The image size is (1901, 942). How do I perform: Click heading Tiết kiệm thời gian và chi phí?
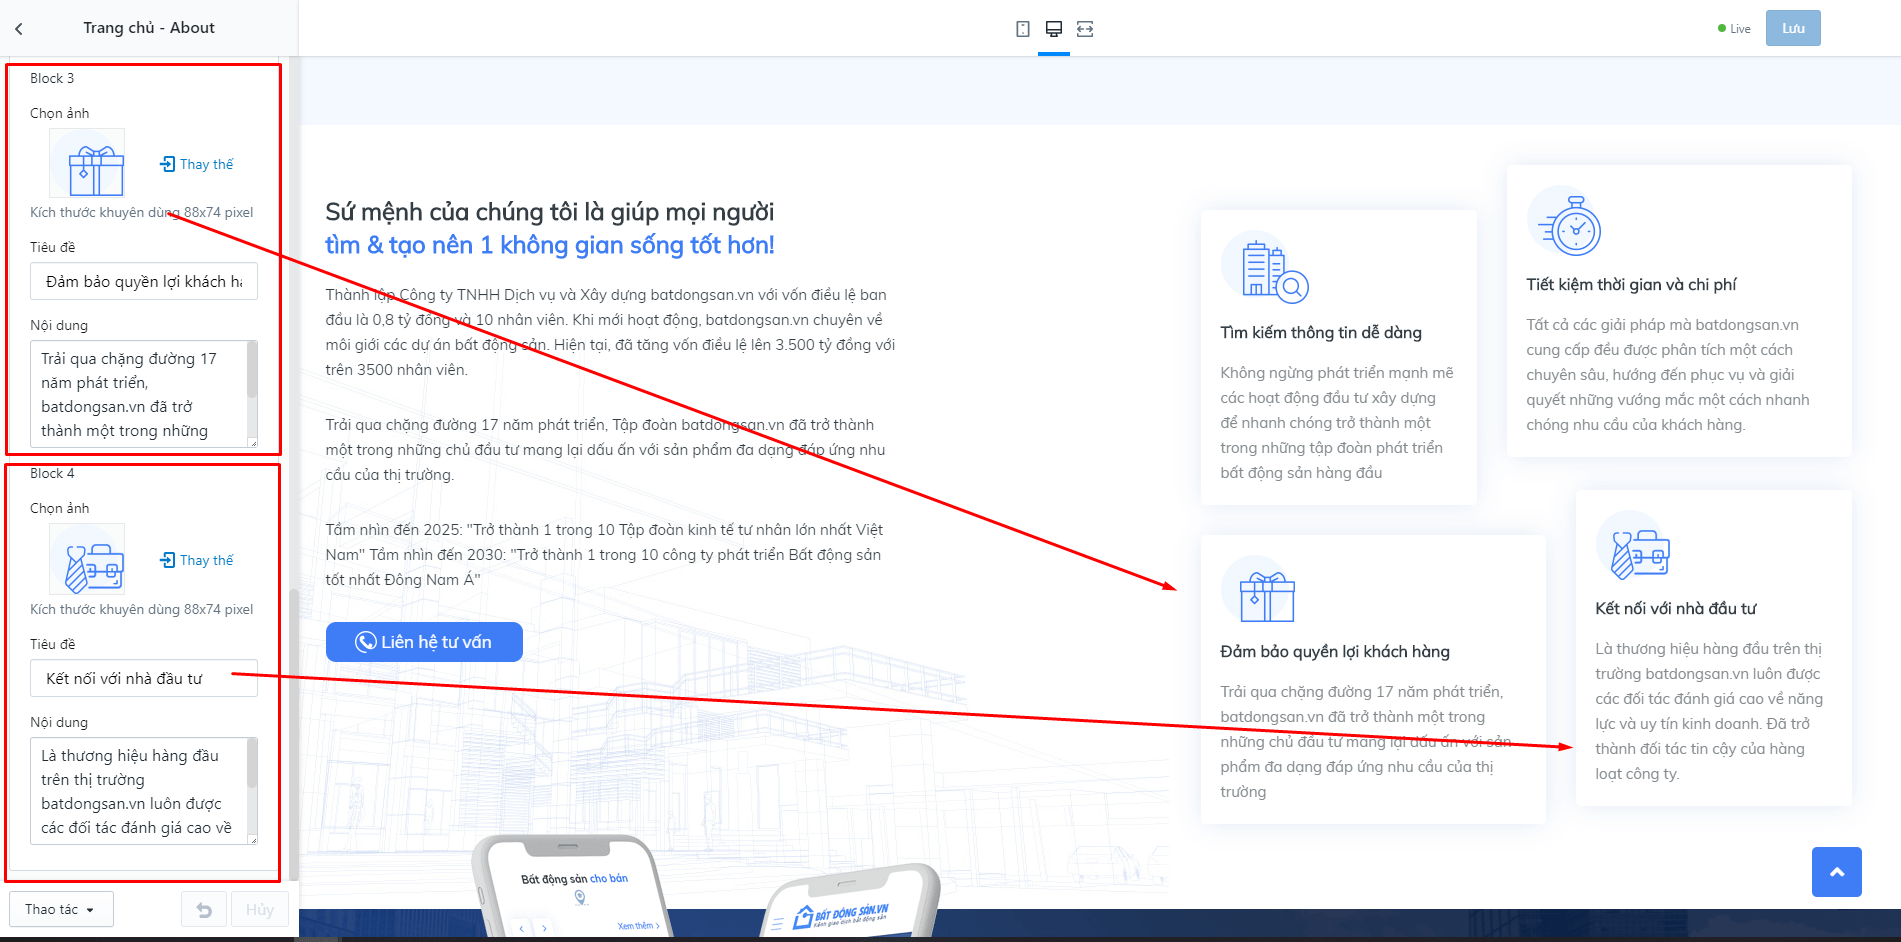click(x=1631, y=285)
